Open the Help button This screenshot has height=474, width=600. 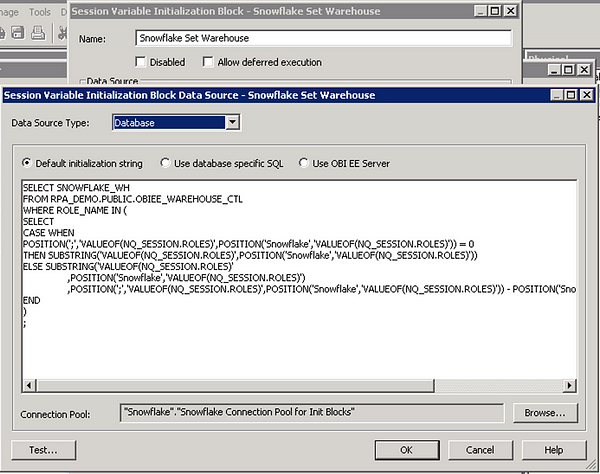(x=554, y=450)
